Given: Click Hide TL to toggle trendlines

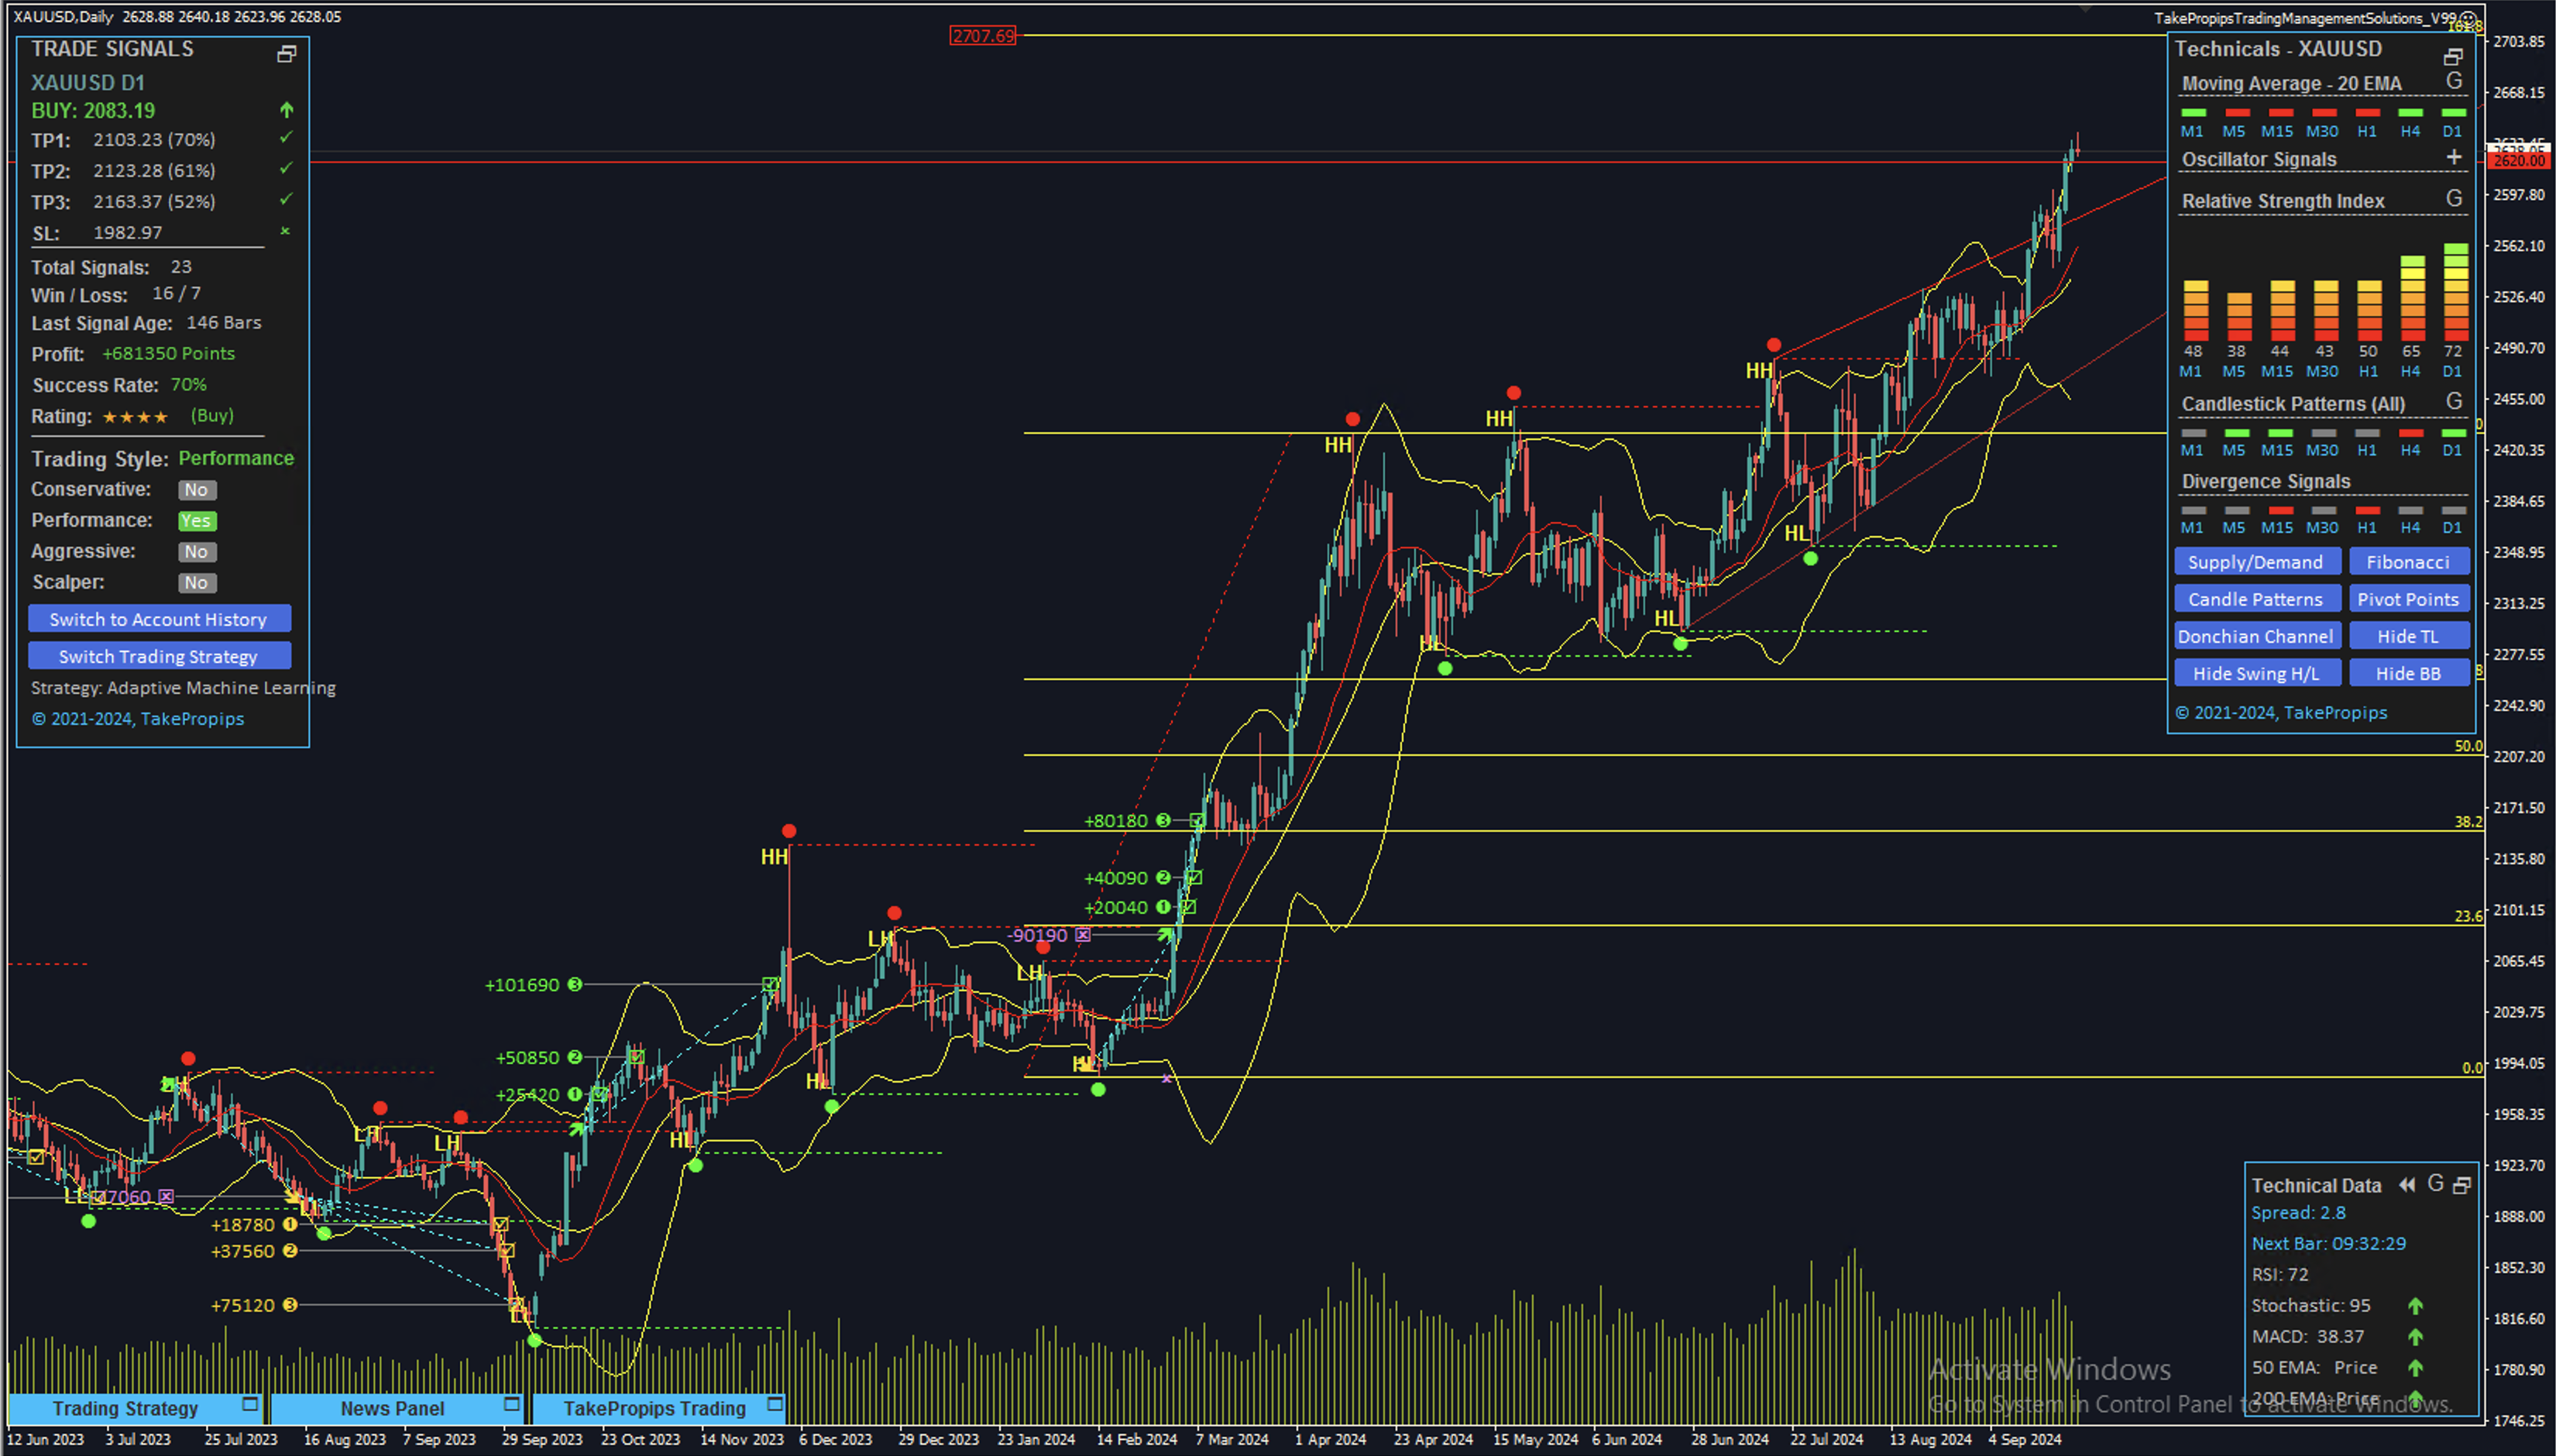Looking at the screenshot, I should click(2408, 637).
